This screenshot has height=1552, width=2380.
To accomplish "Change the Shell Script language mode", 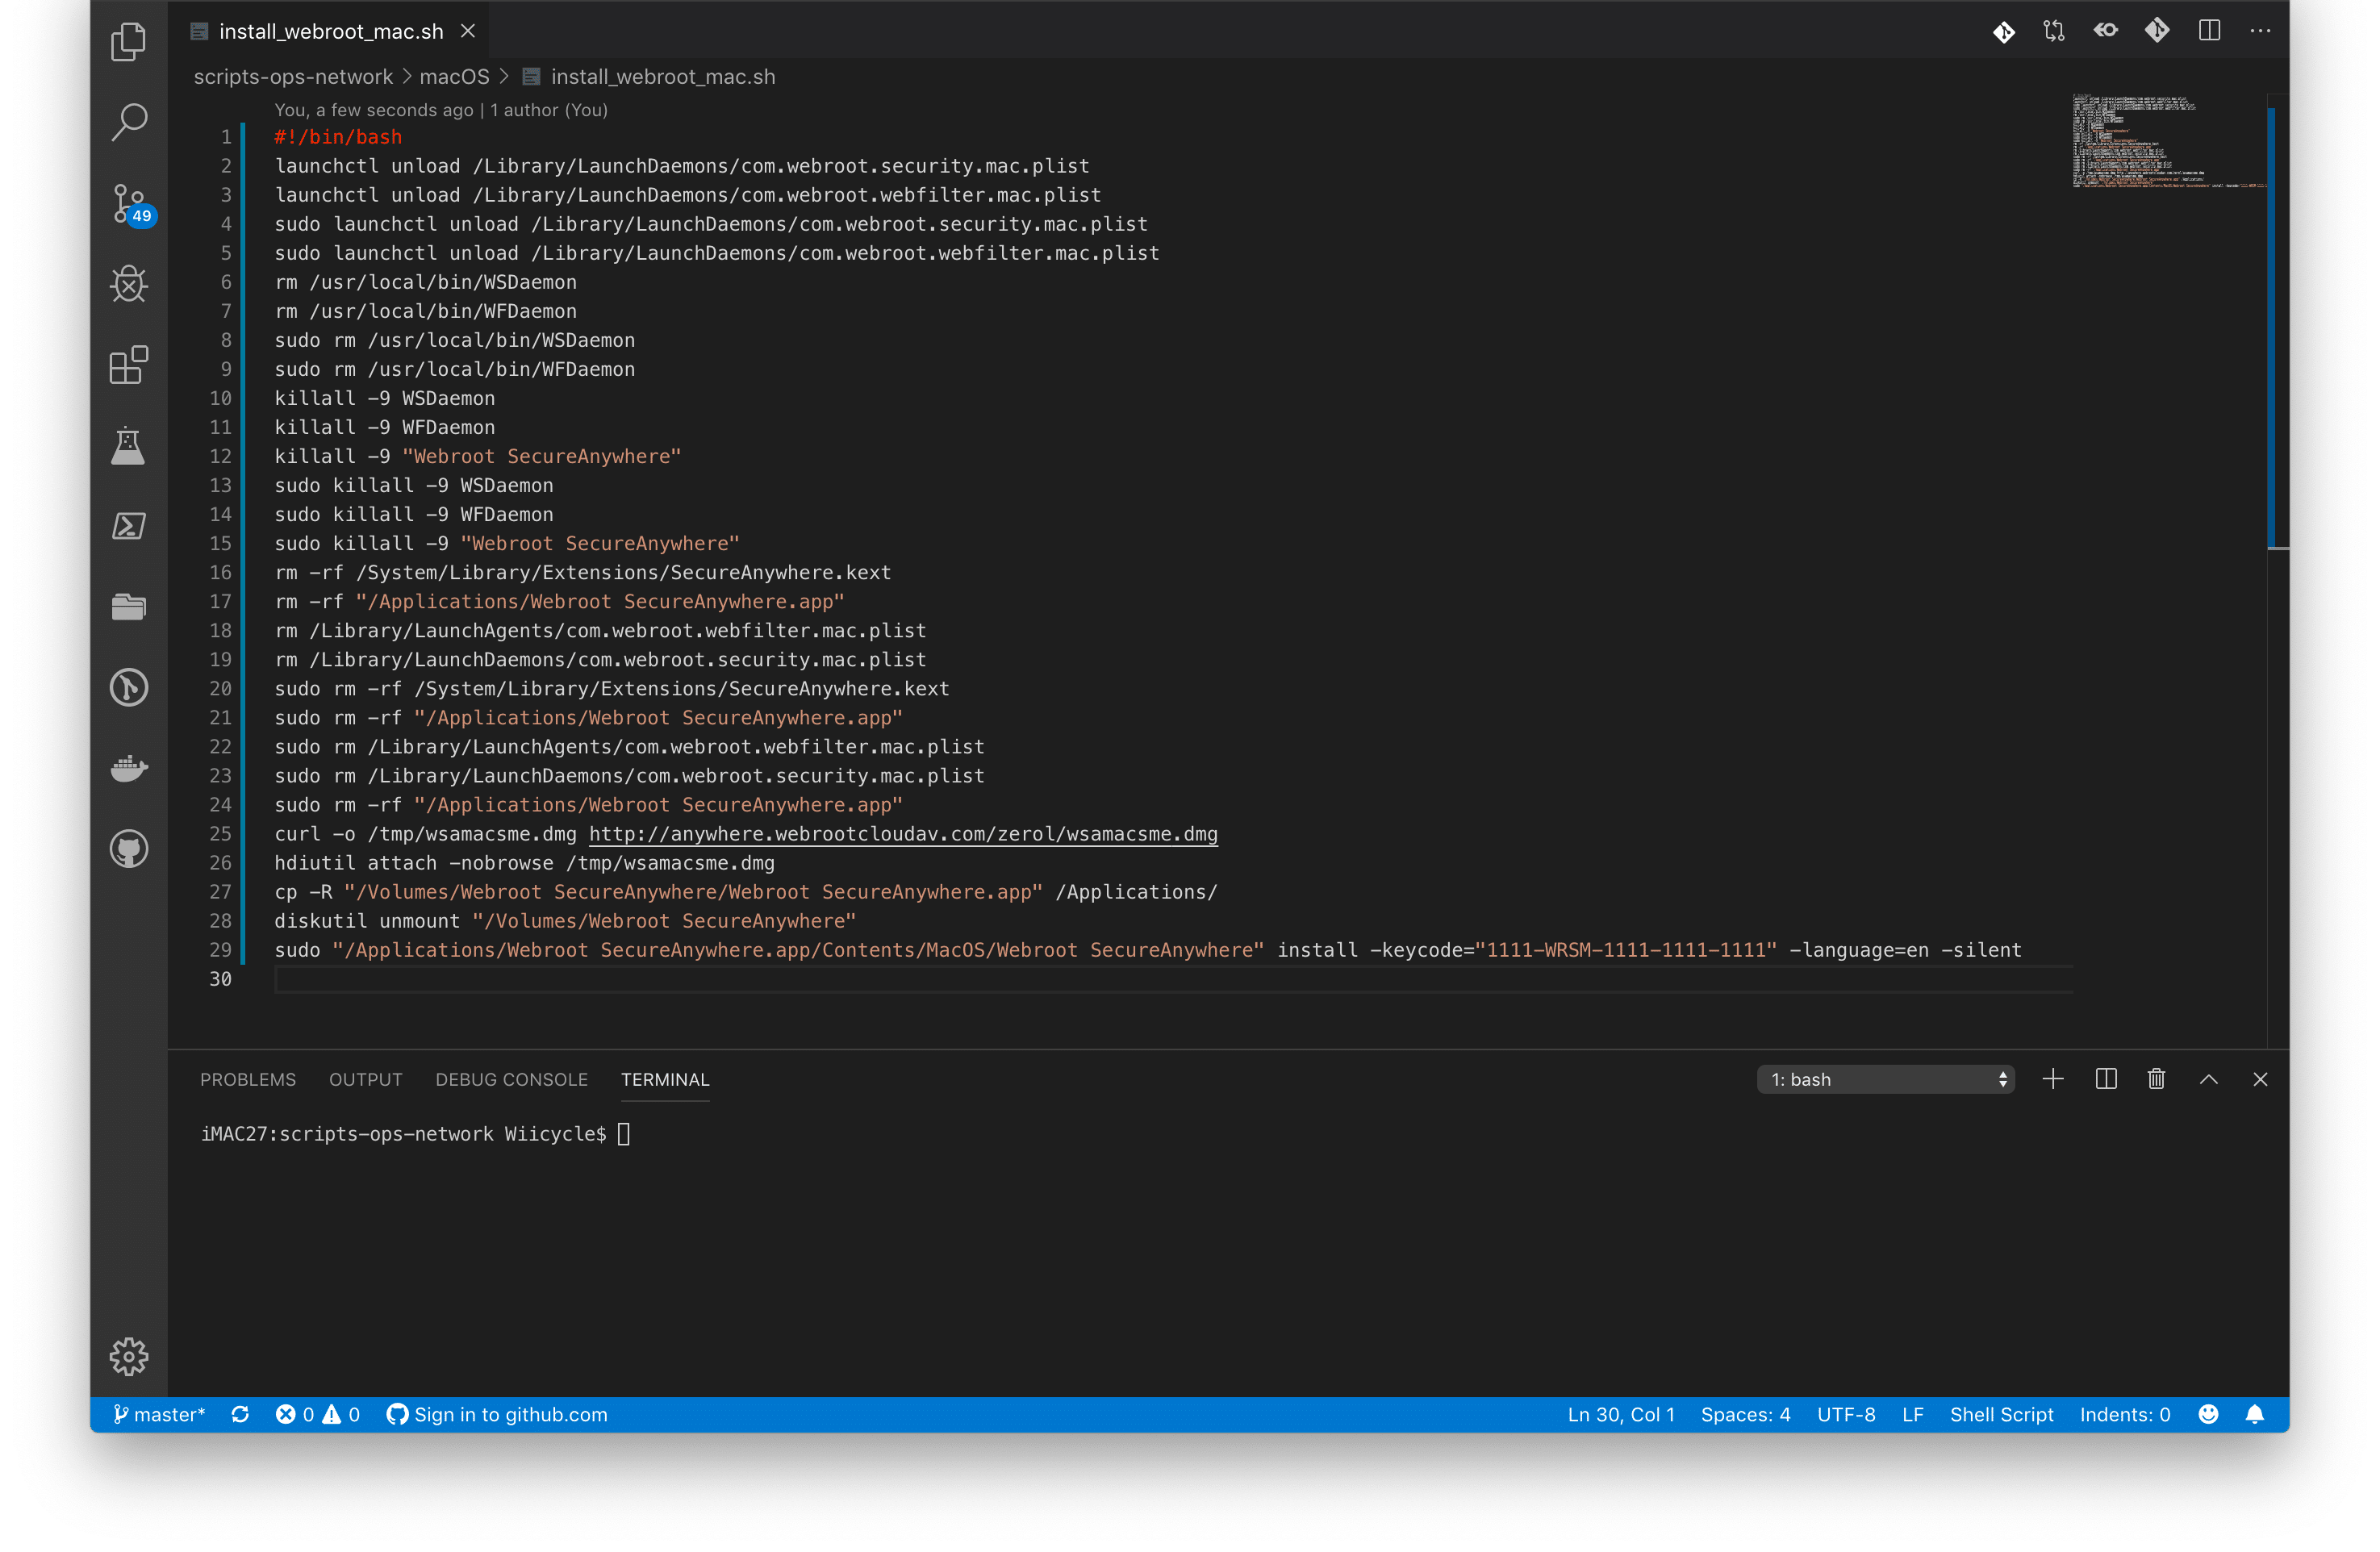I will [2002, 1415].
